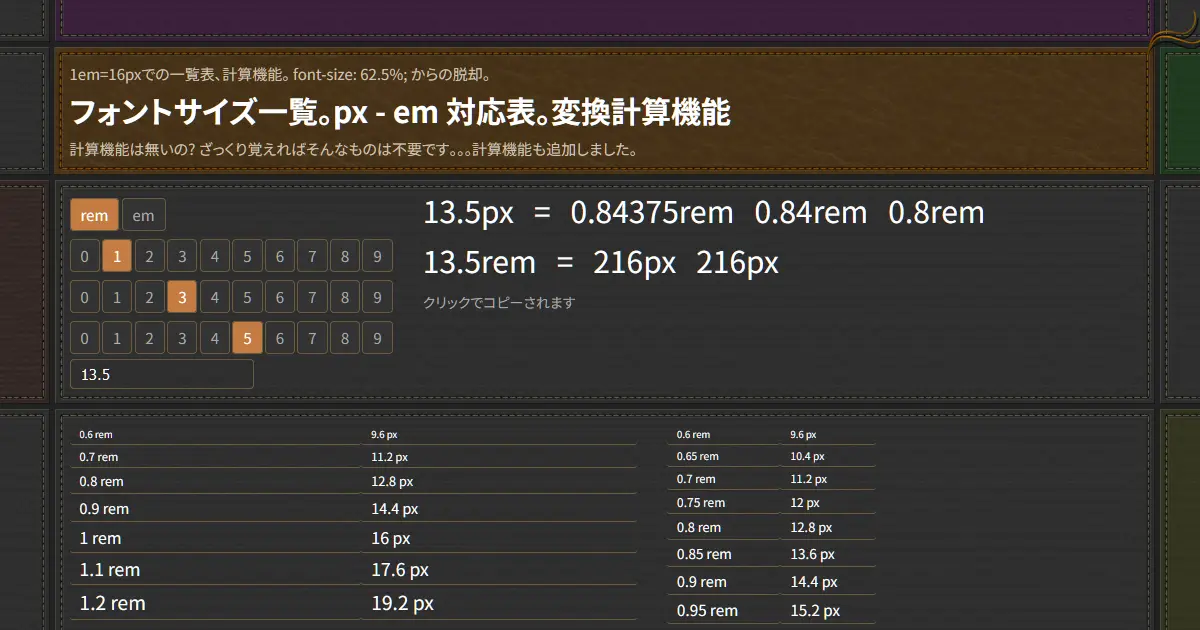
Task: Click 7 in the middle digit row
Action: (x=312, y=297)
